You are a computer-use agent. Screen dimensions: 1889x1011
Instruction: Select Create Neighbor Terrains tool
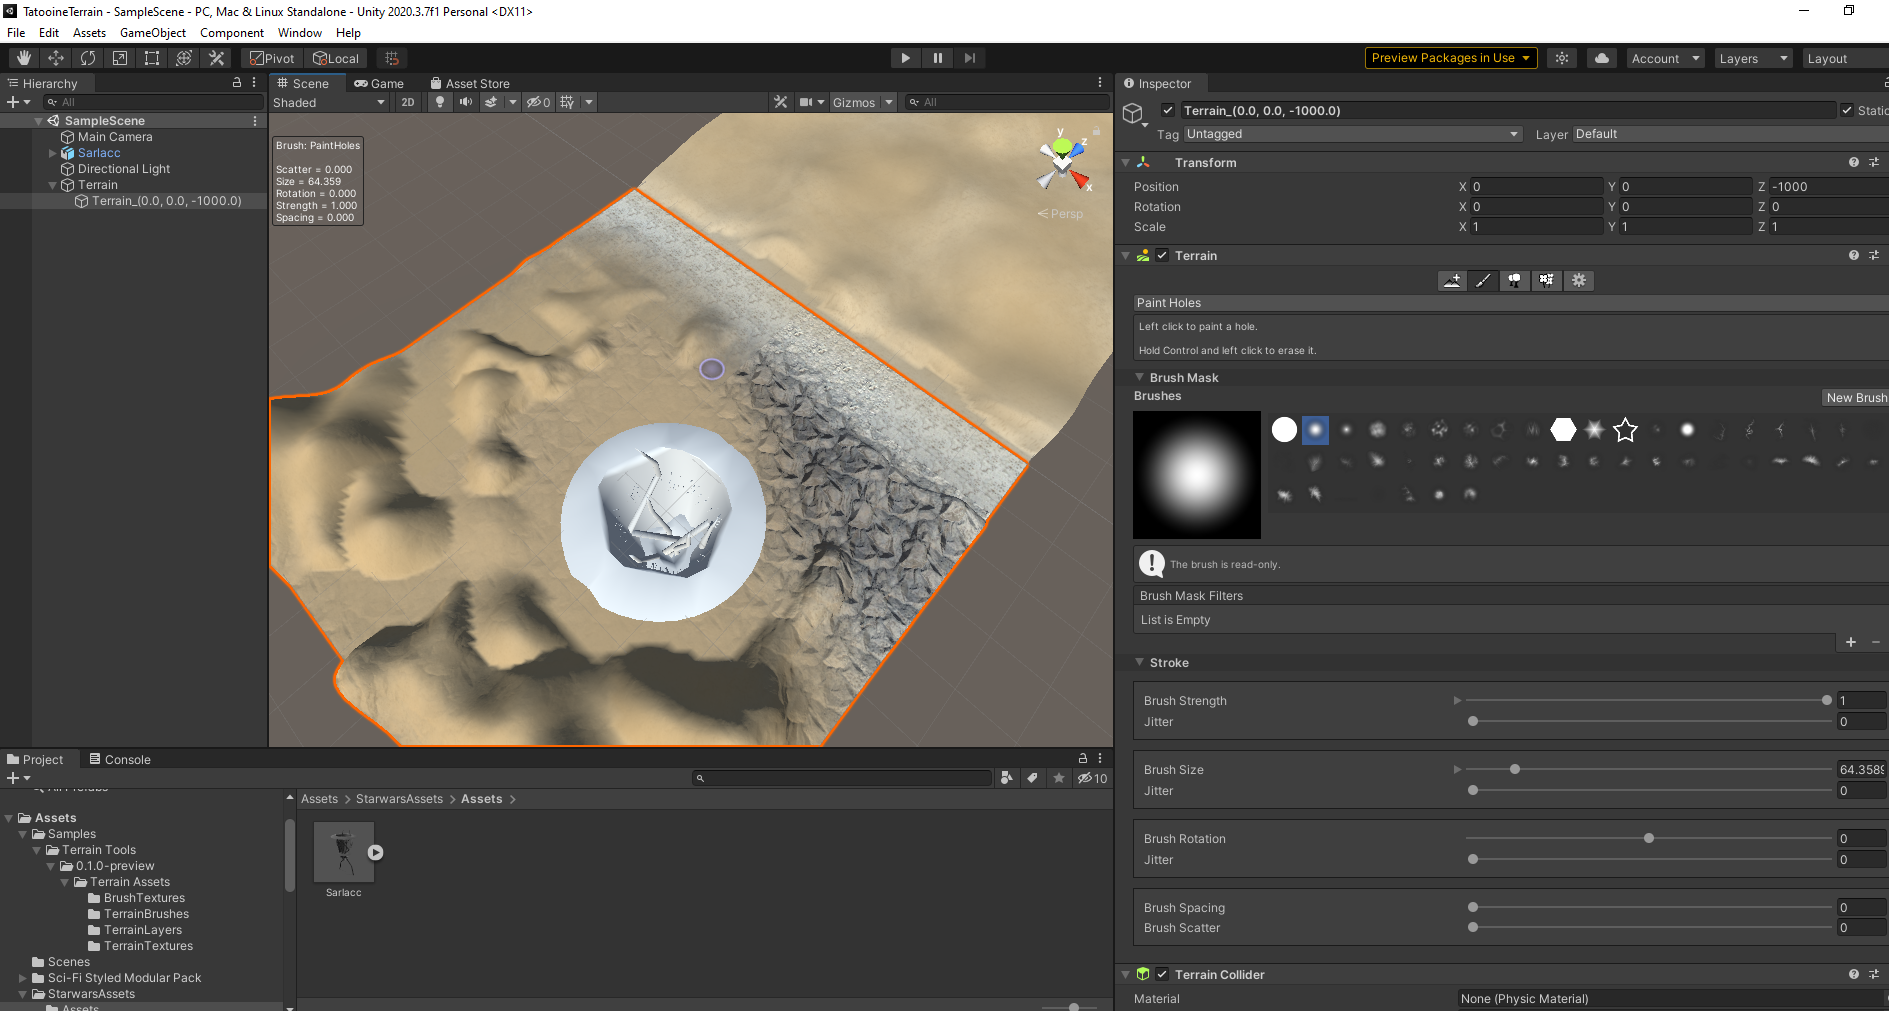[1452, 281]
